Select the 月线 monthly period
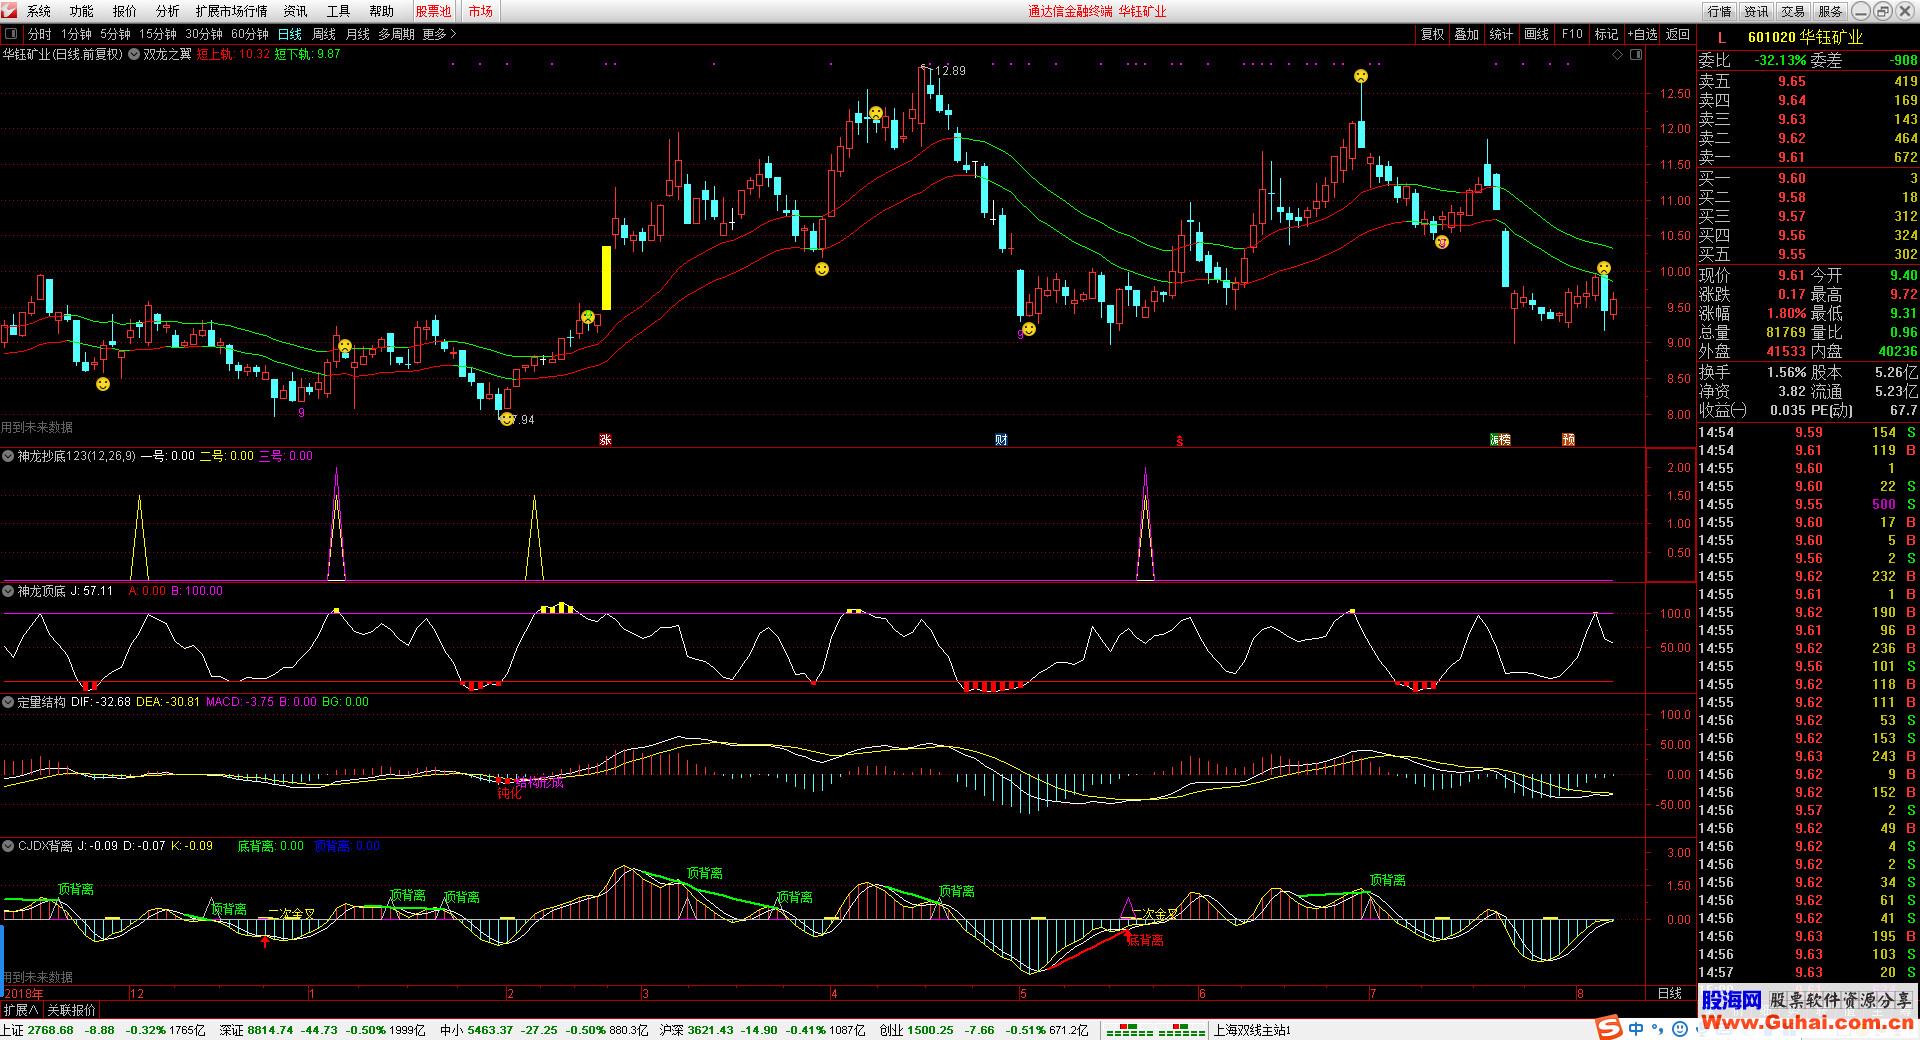1920x1040 pixels. tap(358, 34)
